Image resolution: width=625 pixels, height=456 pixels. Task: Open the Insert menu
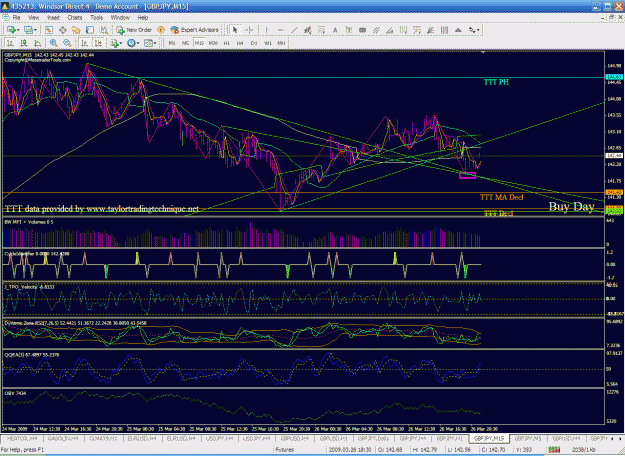(x=53, y=18)
